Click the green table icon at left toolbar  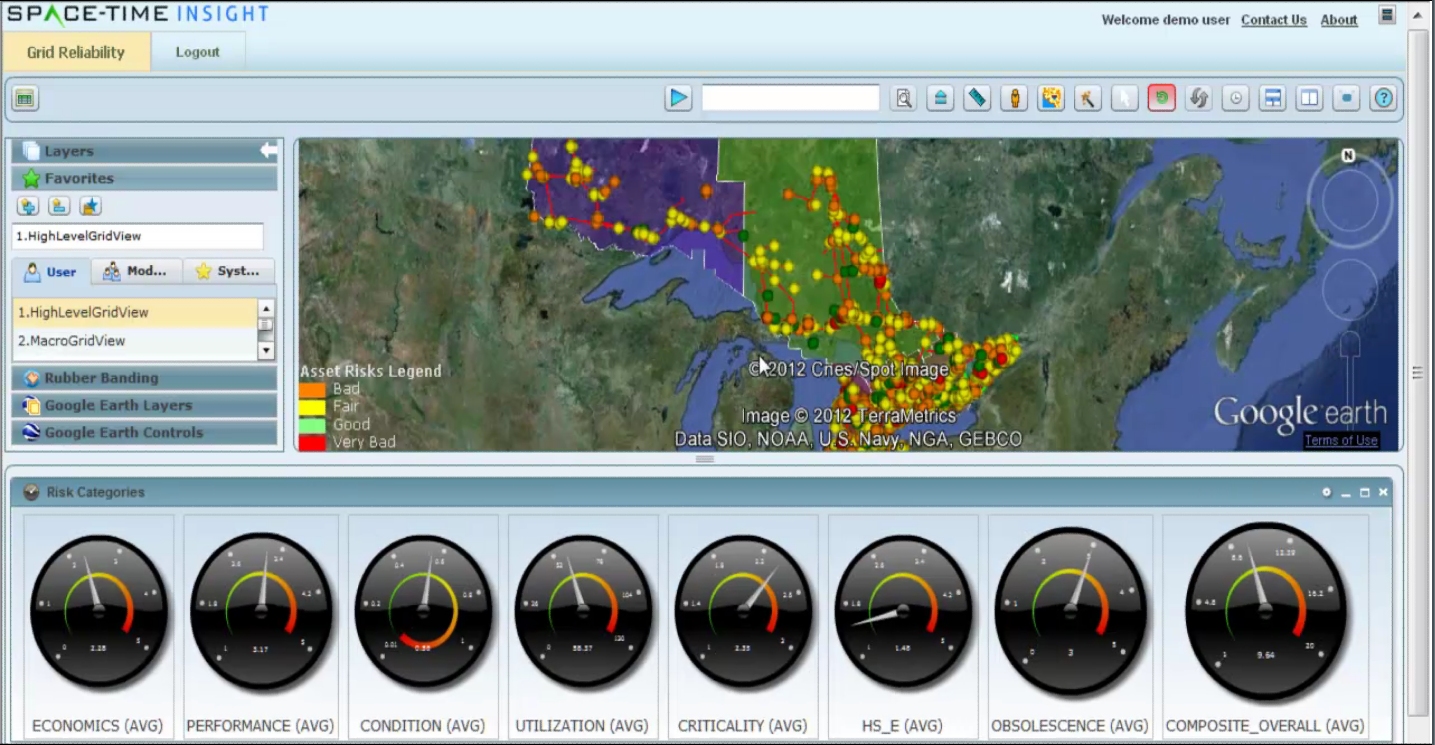coord(25,98)
